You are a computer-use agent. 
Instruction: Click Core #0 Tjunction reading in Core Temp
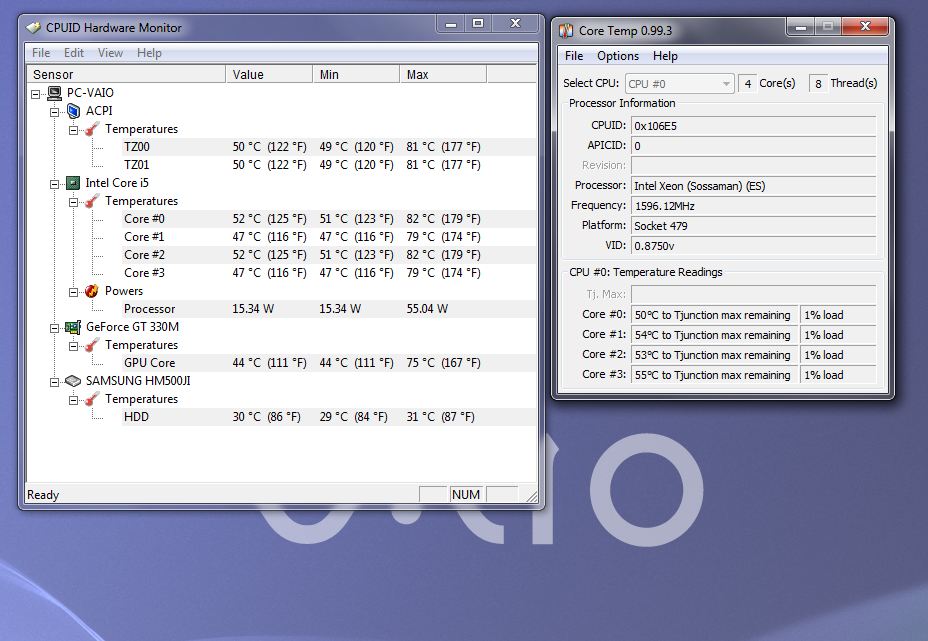click(714, 315)
